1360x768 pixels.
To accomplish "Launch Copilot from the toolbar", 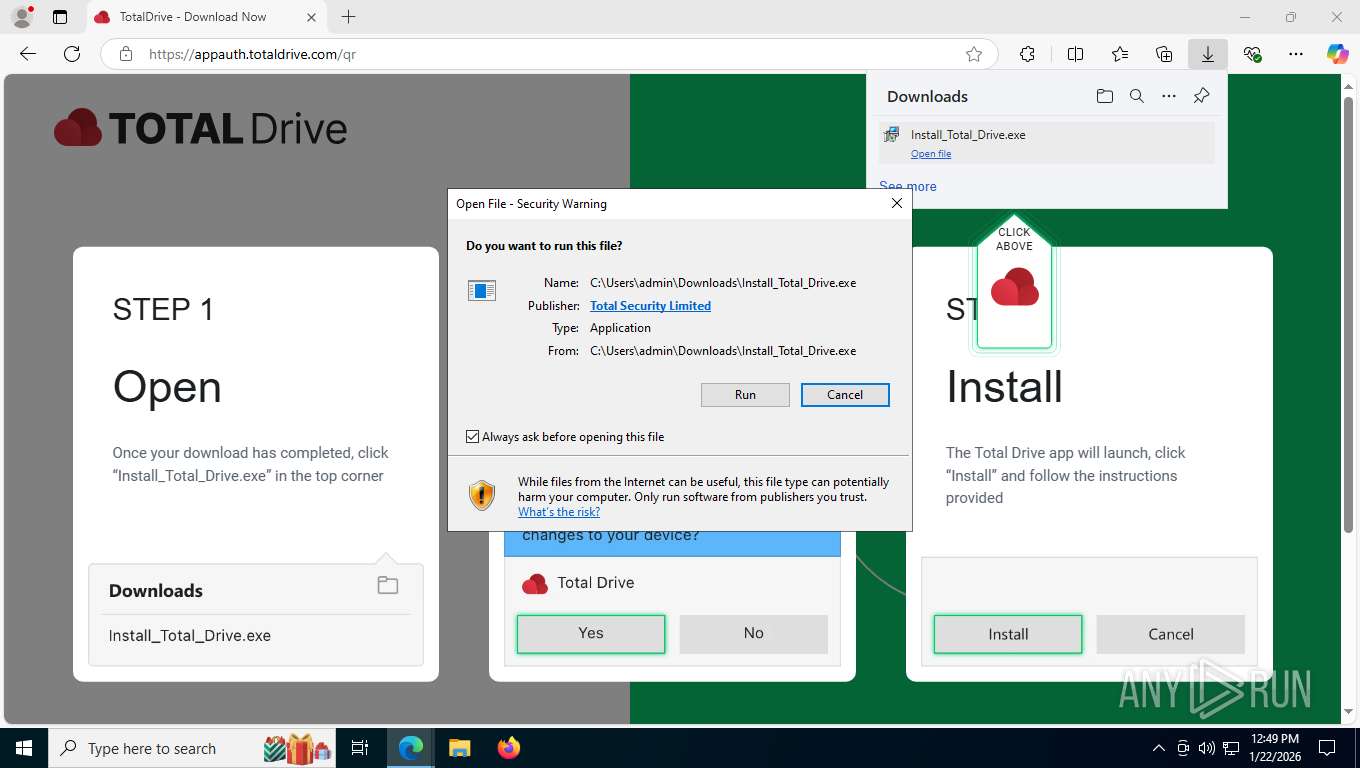I will coord(1337,54).
